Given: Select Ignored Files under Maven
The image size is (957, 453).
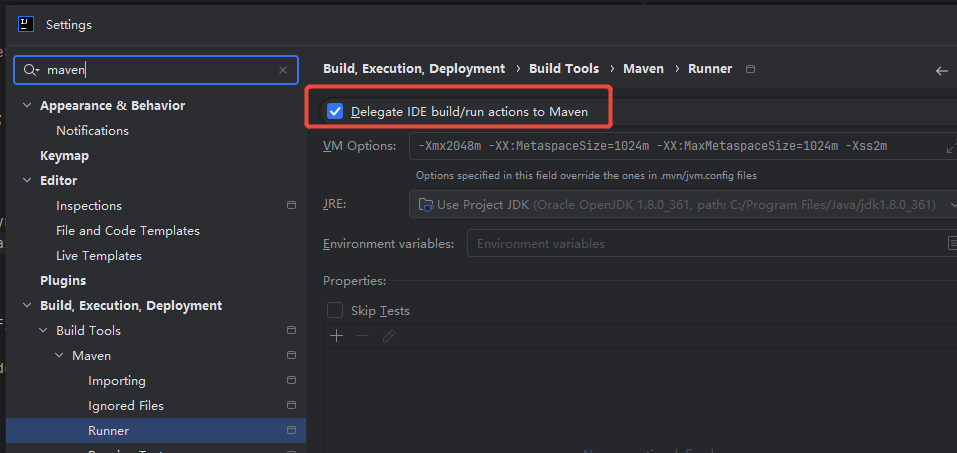Looking at the screenshot, I should coord(126,406).
